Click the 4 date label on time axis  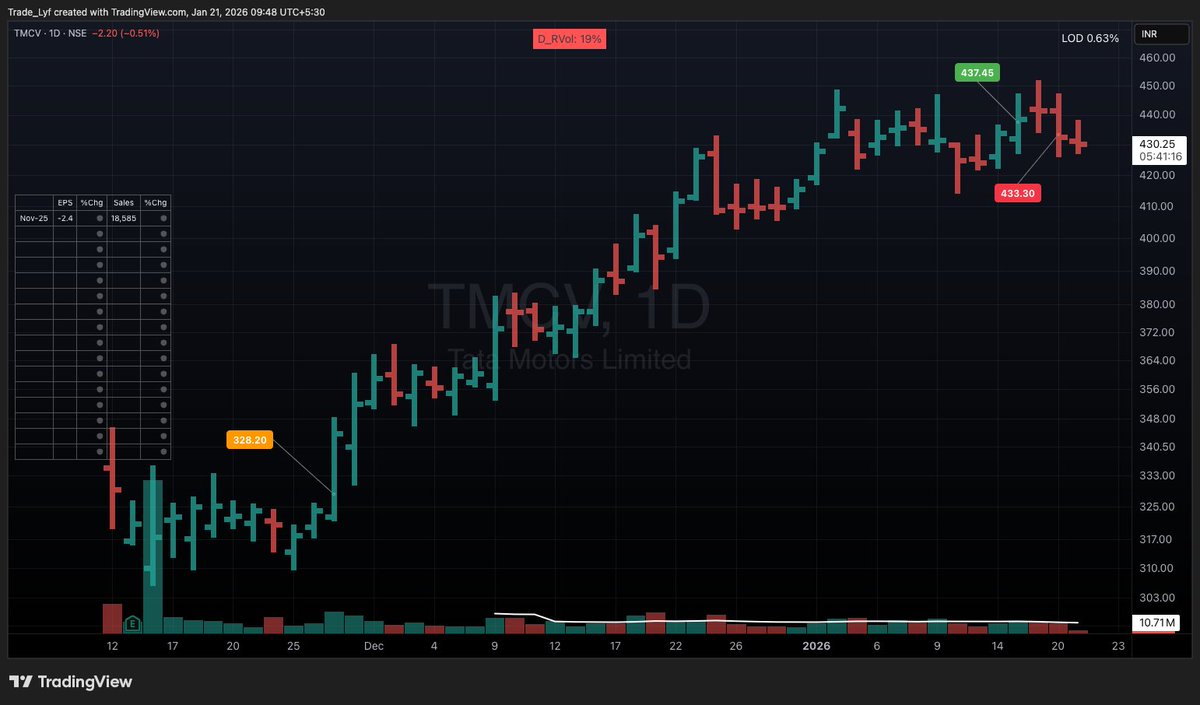coord(434,647)
